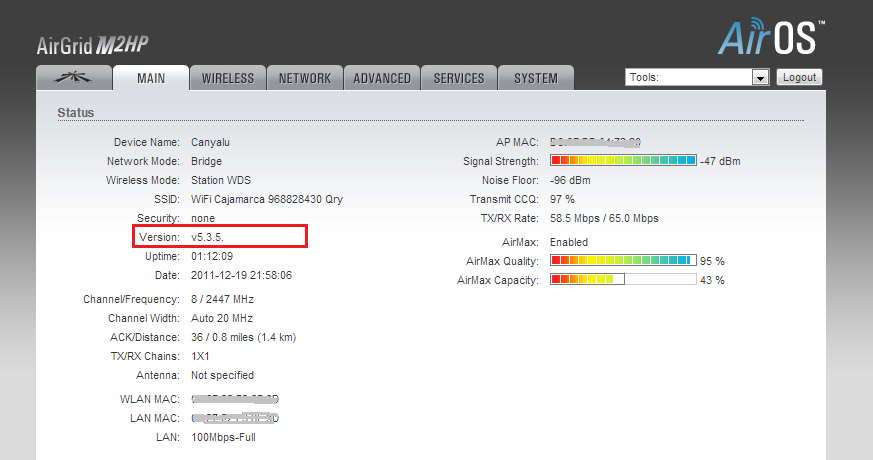Image resolution: width=873 pixels, height=460 pixels.
Task: Select the AirMax value Enabled
Action: [x=569, y=242]
